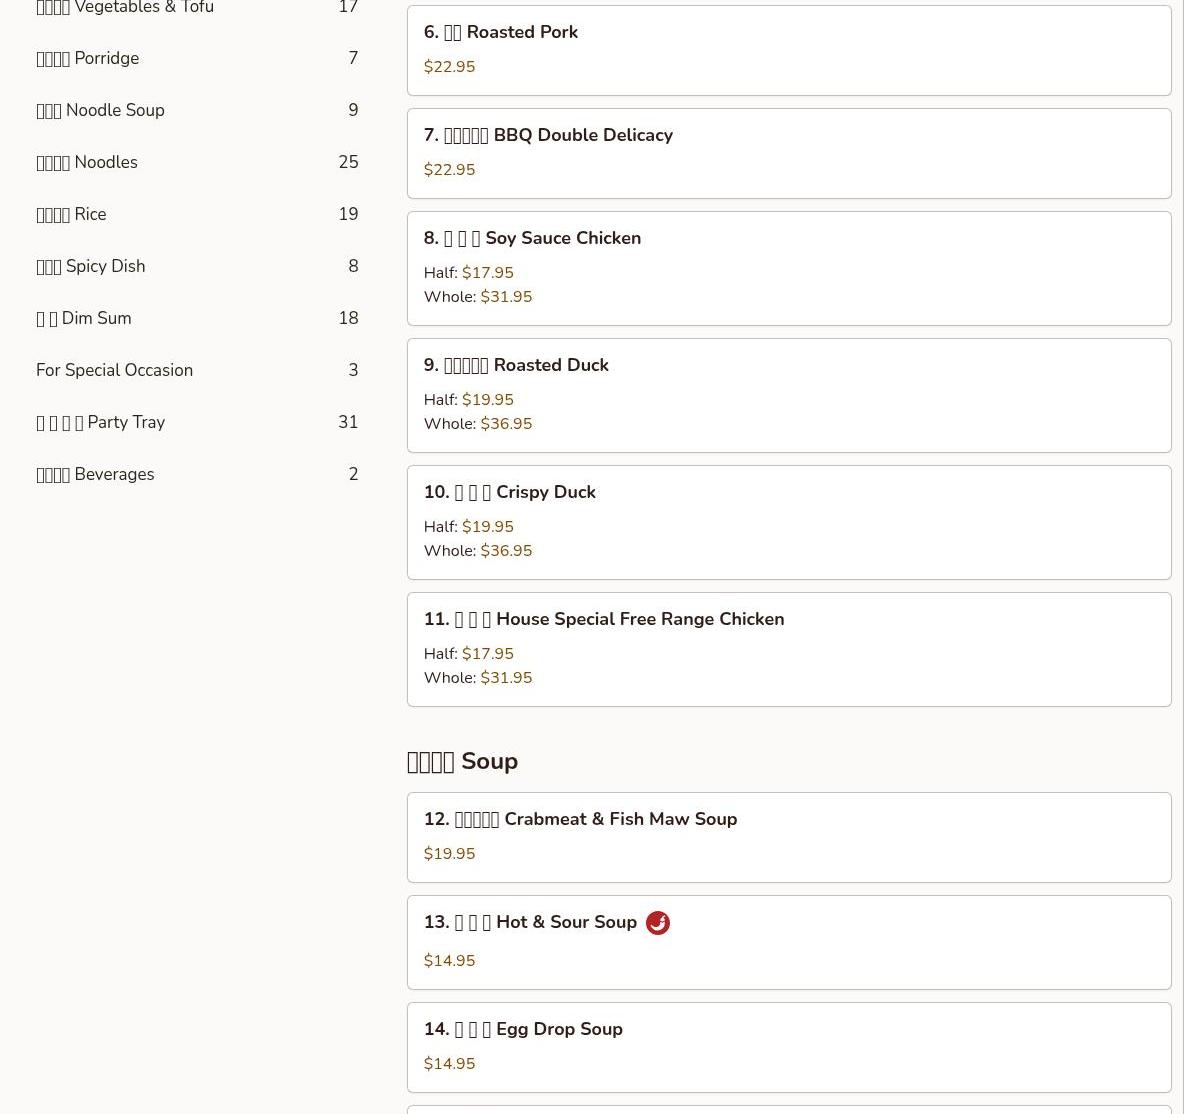Click the $22.95 price under BBQ Double Delicacy
The width and height of the screenshot is (1204, 1114).
coord(449,170)
